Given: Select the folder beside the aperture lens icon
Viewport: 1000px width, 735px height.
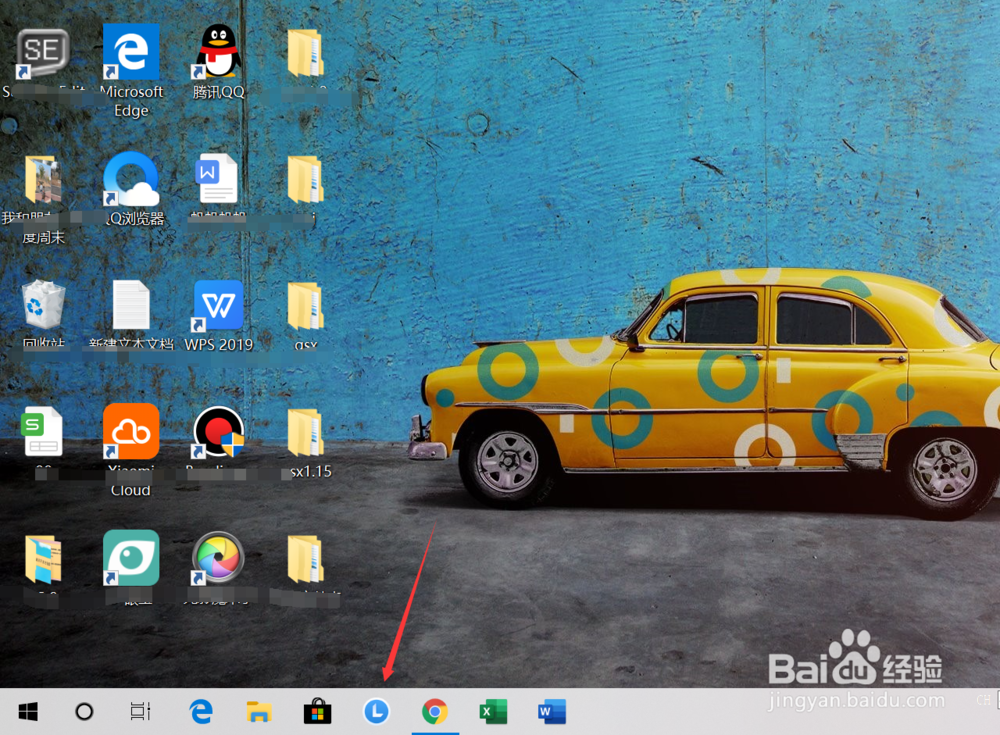Looking at the screenshot, I should (305, 560).
